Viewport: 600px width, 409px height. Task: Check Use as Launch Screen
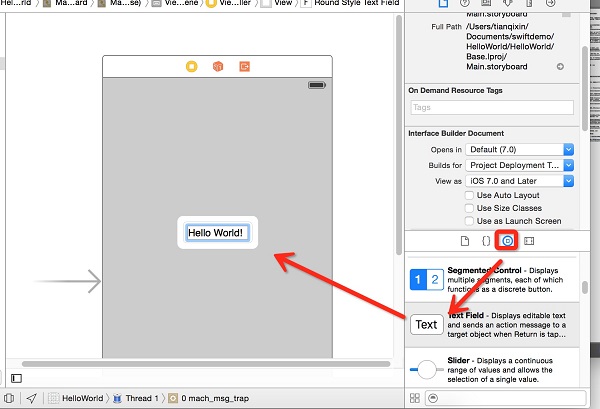tap(470, 221)
